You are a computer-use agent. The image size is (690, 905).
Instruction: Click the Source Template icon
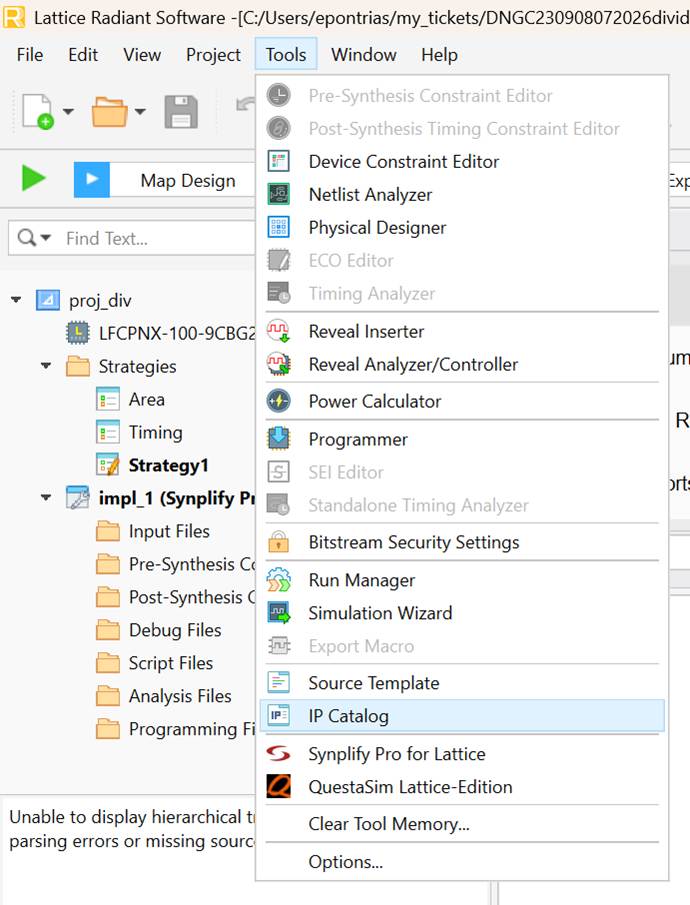[x=279, y=682]
